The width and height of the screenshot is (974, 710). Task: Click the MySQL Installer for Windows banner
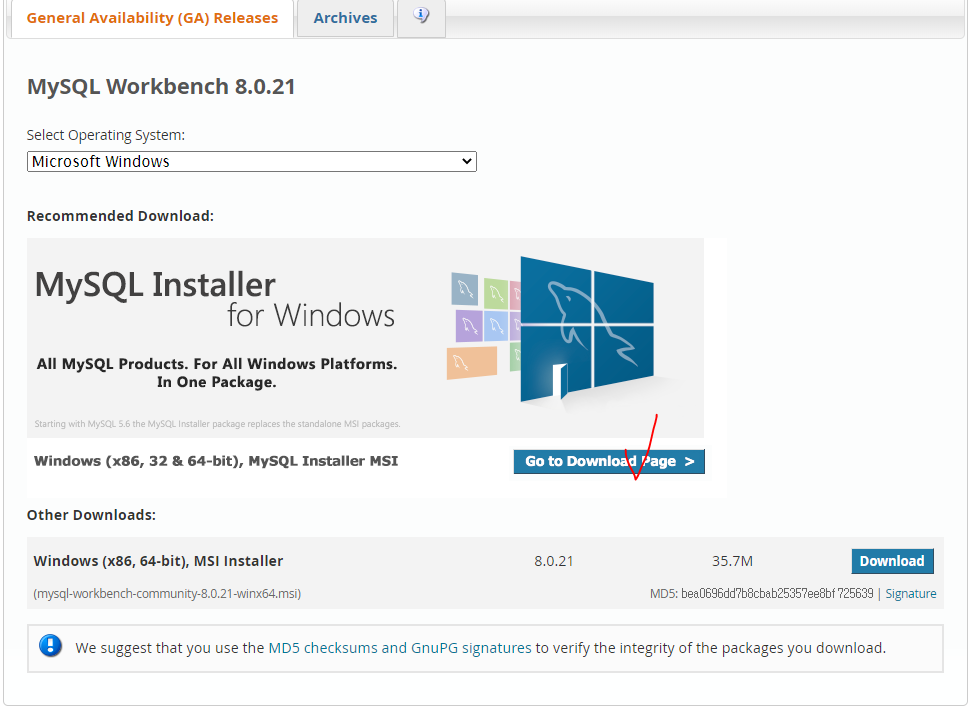[365, 338]
